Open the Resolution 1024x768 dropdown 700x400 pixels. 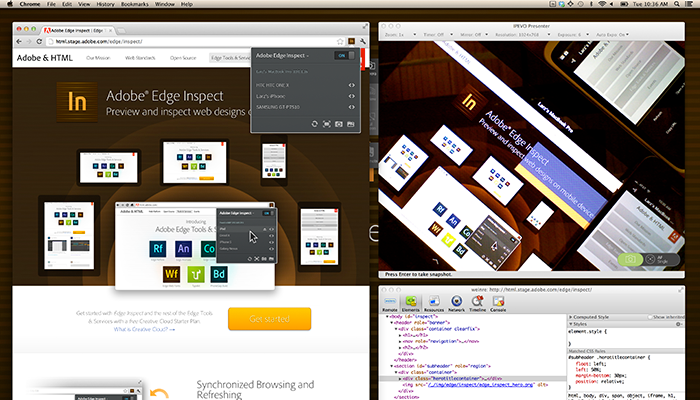pyautogui.click(x=523, y=34)
